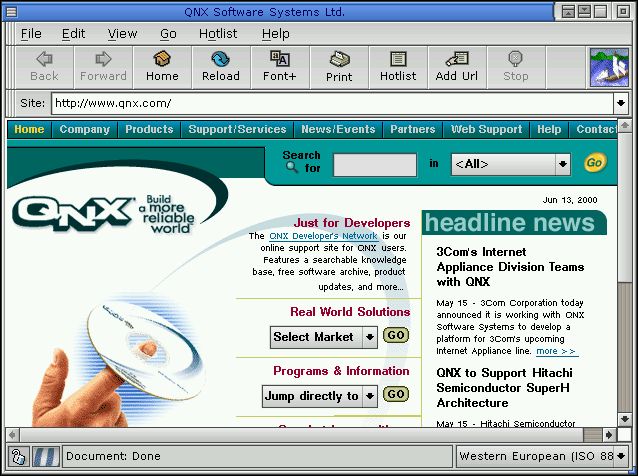
Task: Reload the page with the Reload button
Action: (x=221, y=67)
